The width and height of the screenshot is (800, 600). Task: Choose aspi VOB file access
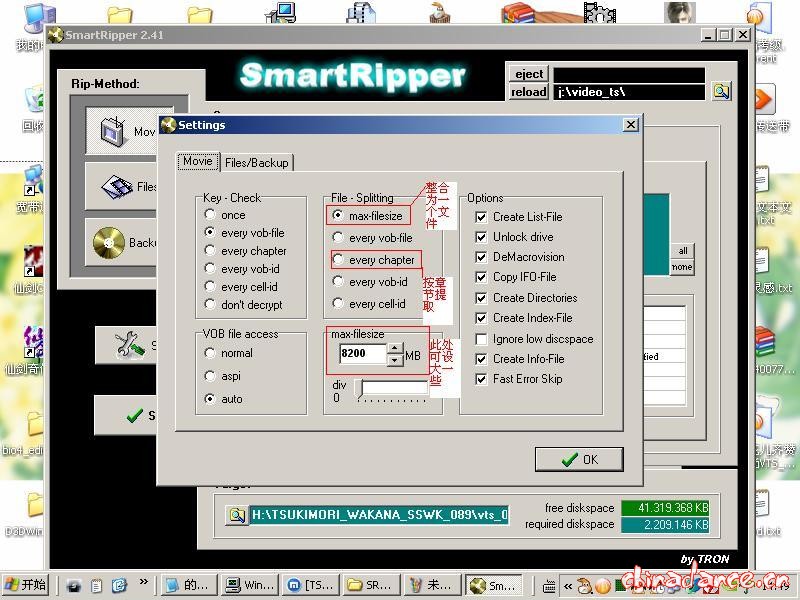tap(210, 376)
